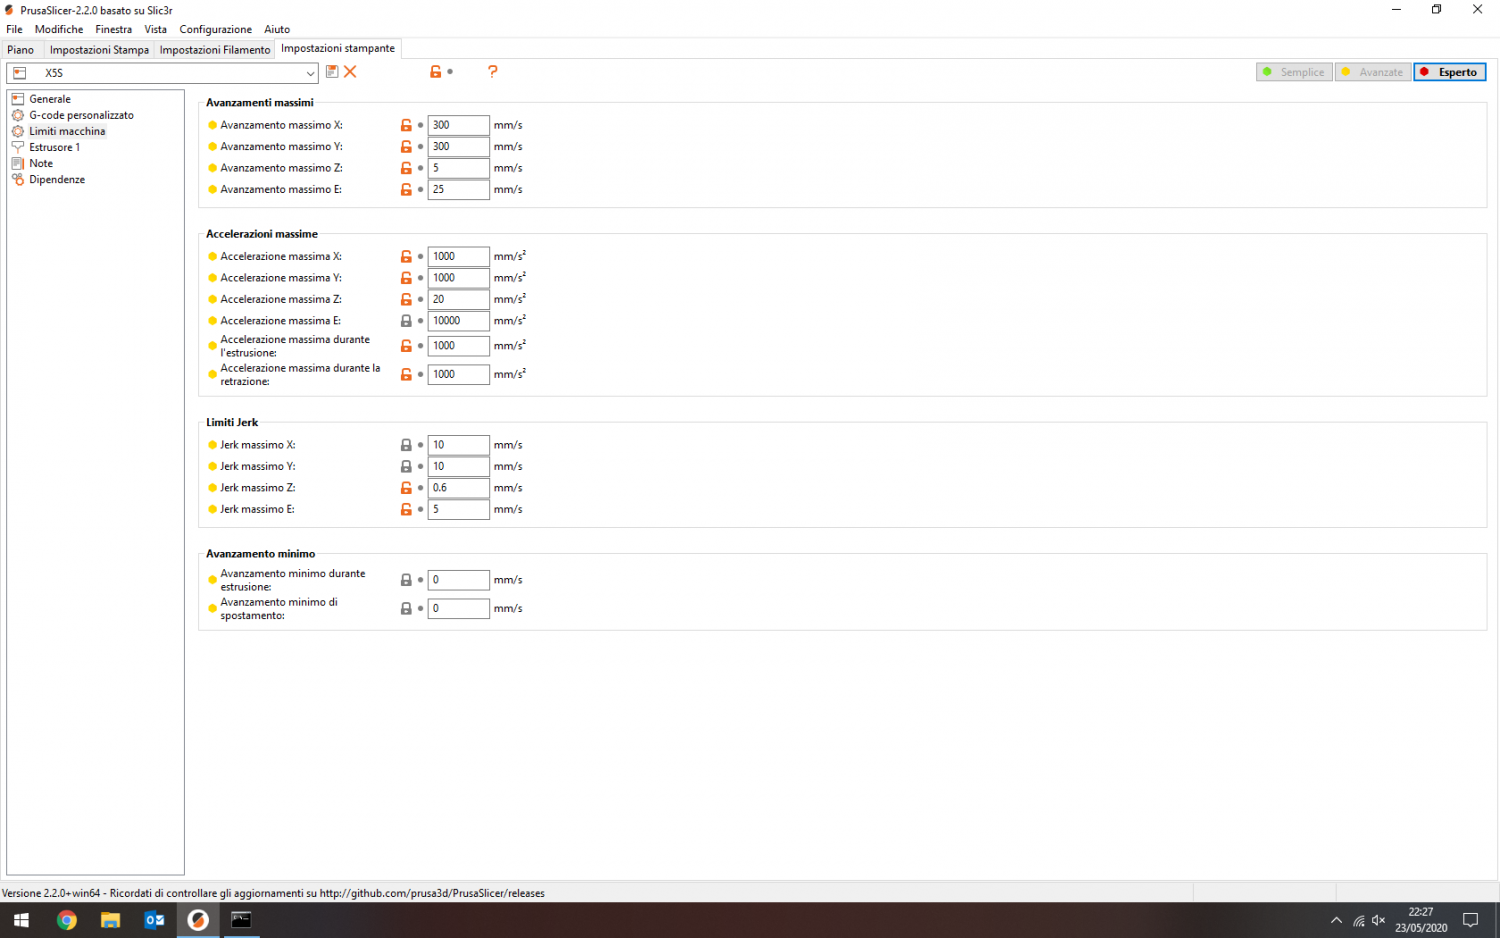Viewport: 1500px width, 938px height.
Task: Switch to Esperto mode
Action: (x=1450, y=72)
